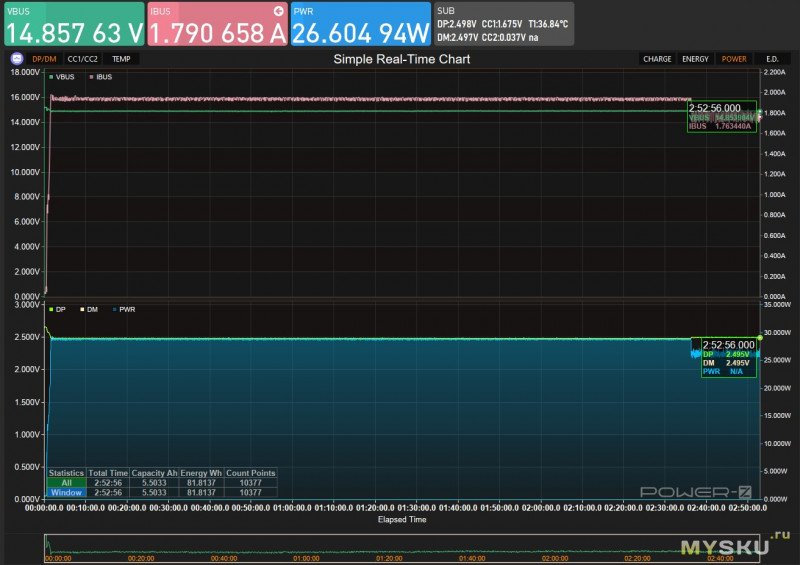Toggle the POWER display button
Viewport: 800px width, 565px height.
[x=734, y=59]
